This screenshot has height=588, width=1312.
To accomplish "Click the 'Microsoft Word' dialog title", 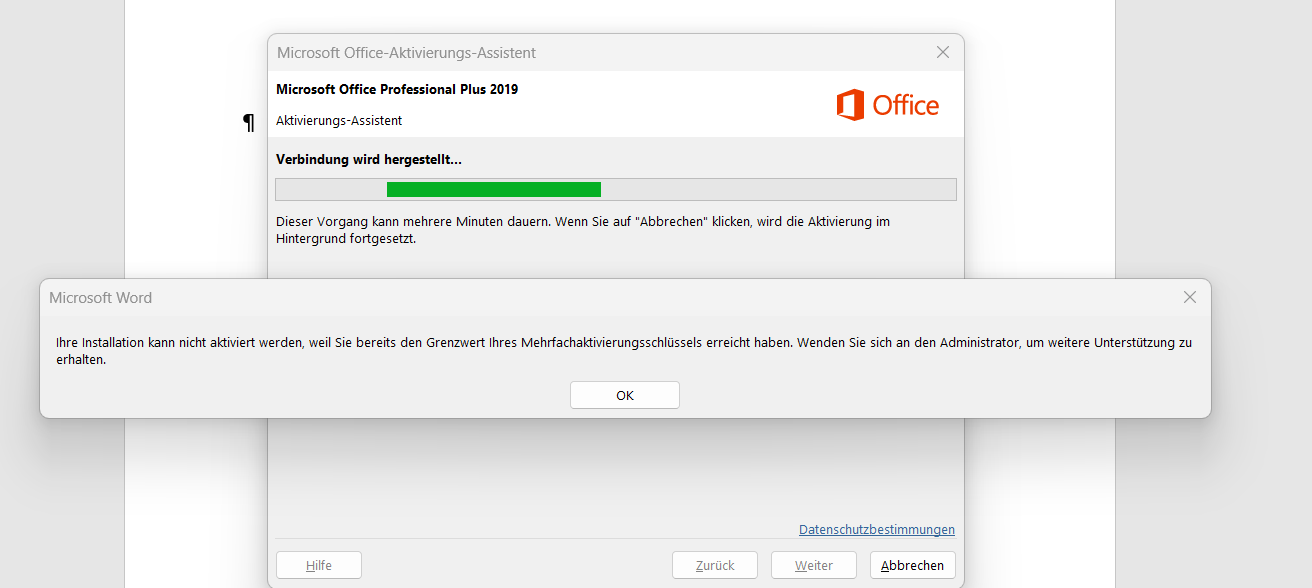I will coord(101,297).
